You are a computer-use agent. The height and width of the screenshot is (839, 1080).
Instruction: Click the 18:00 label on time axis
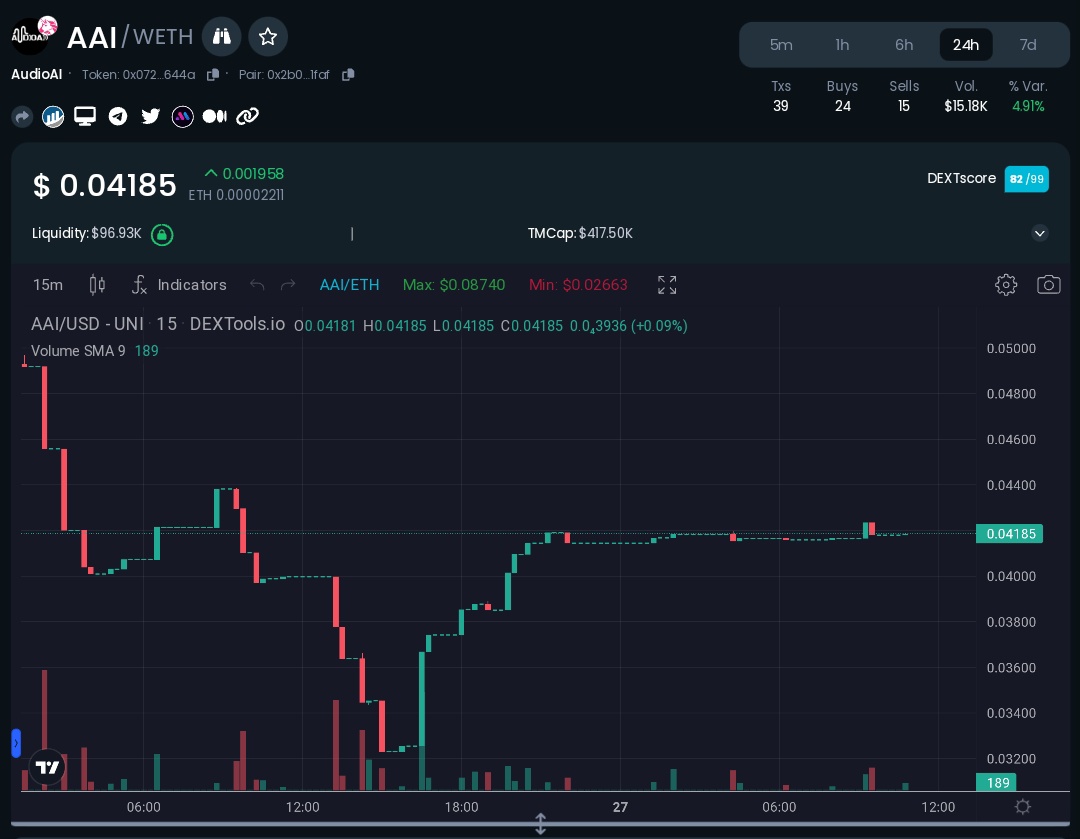461,807
